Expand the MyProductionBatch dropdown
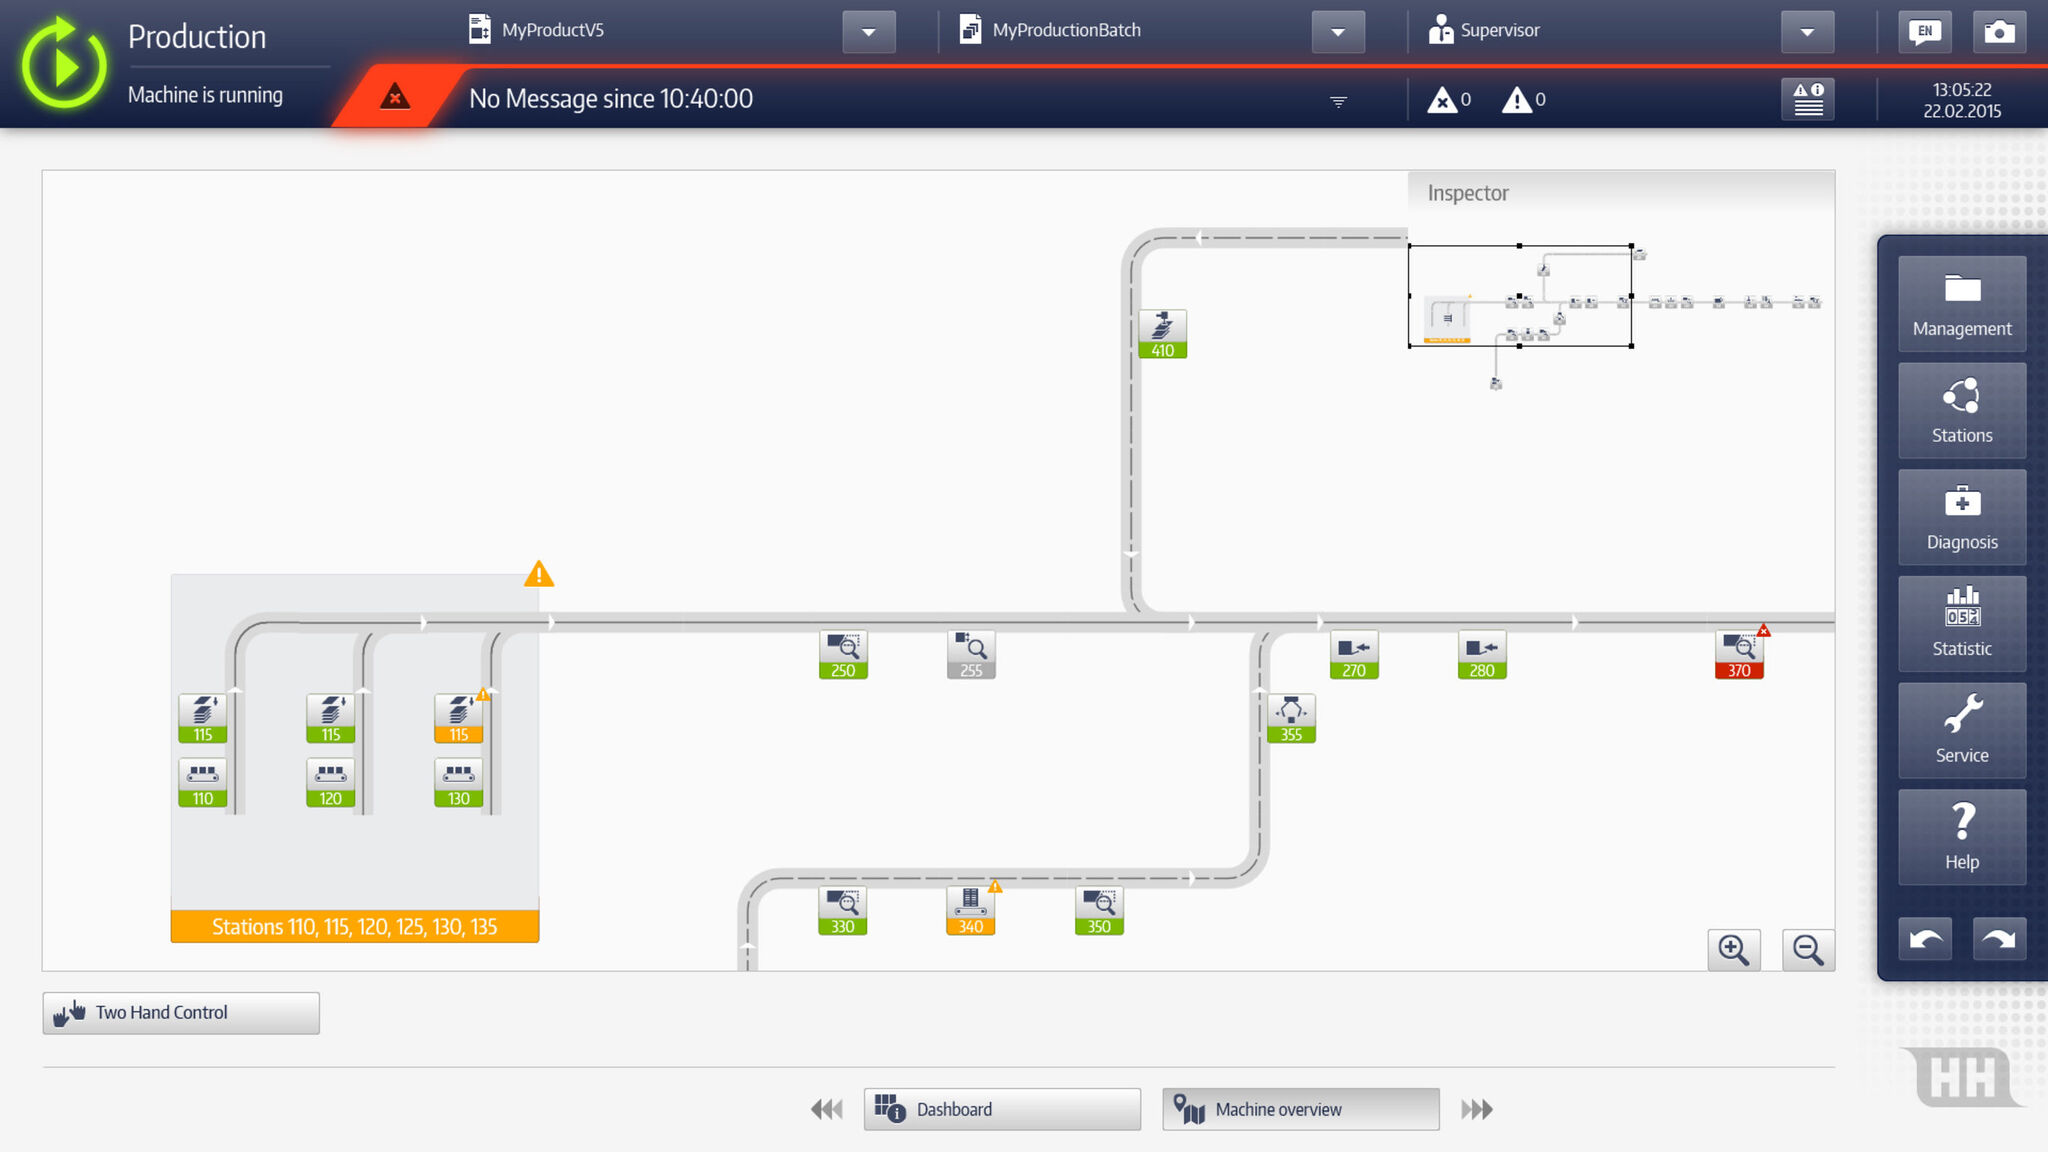 click(x=1337, y=32)
